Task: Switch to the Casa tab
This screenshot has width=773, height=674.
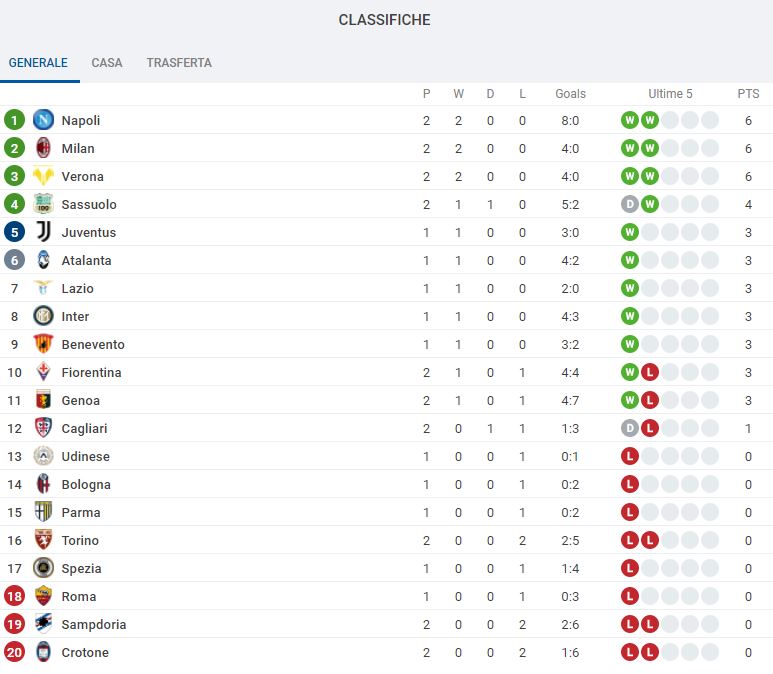Action: tap(107, 62)
